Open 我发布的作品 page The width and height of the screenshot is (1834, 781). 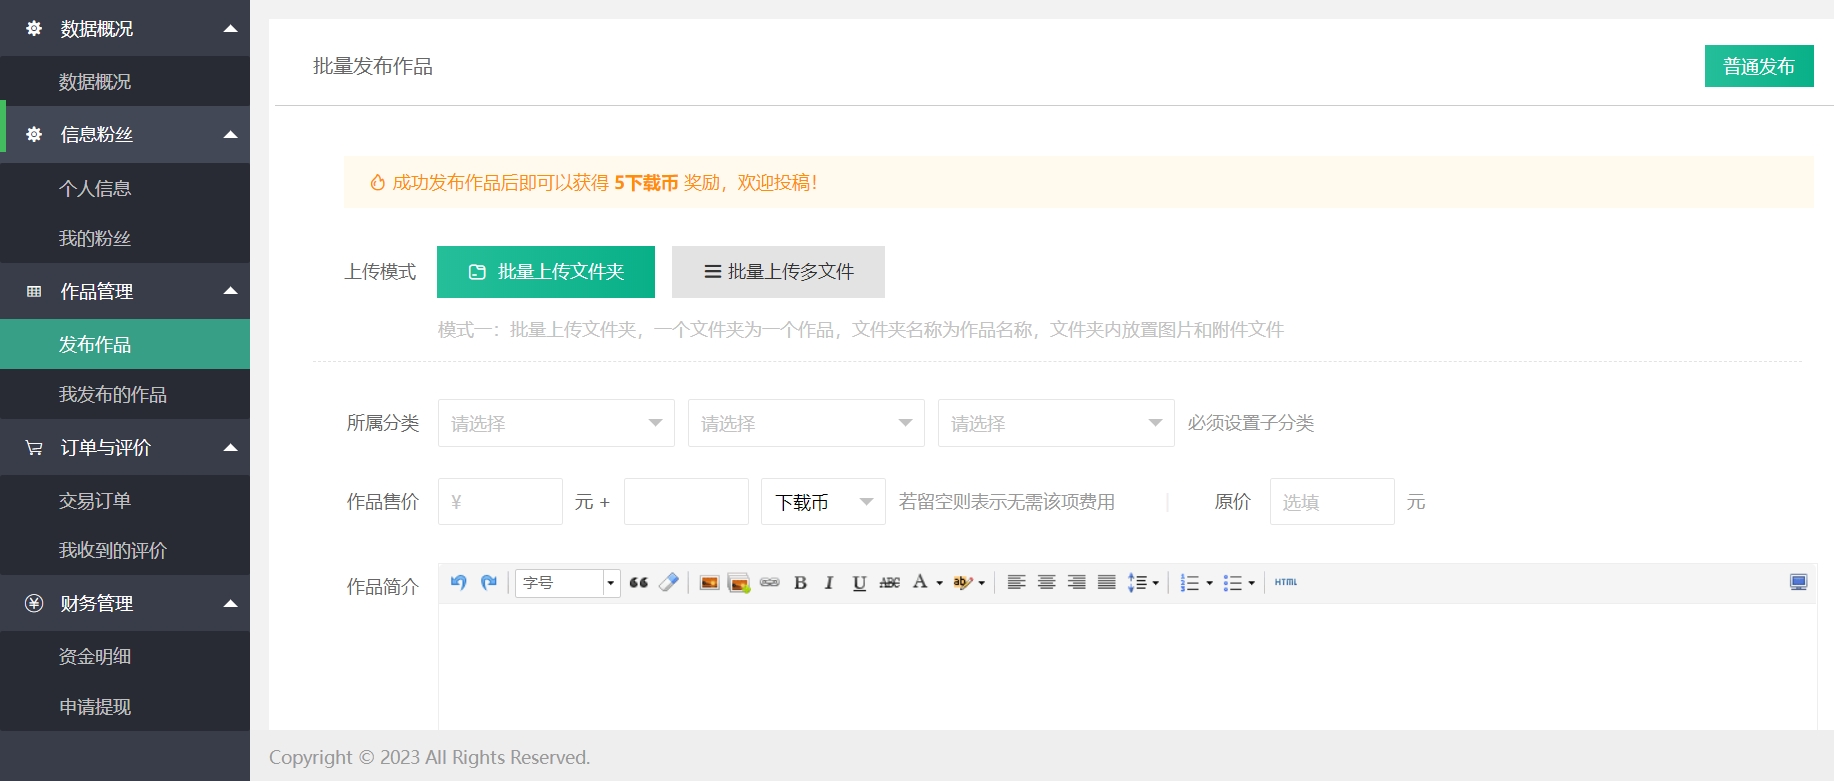[x=125, y=394]
